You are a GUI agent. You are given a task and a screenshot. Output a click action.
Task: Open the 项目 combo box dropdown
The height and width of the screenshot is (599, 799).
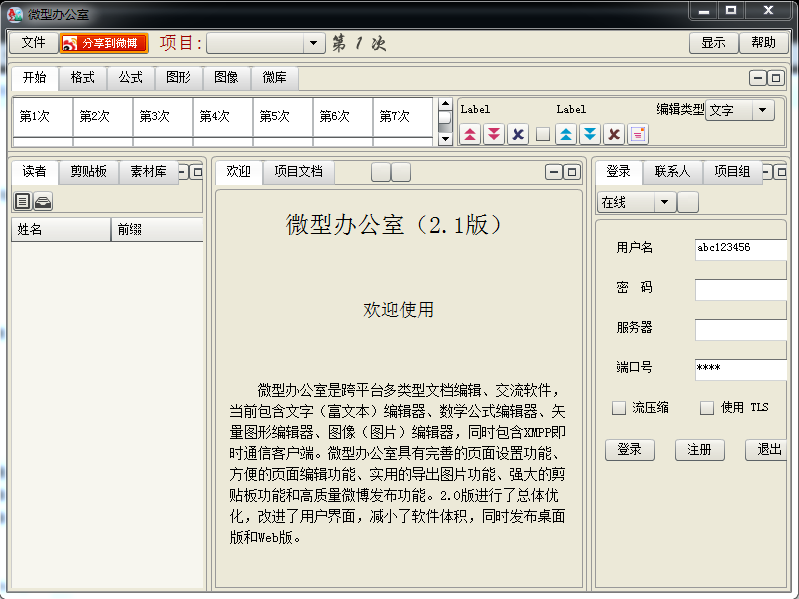coord(314,43)
